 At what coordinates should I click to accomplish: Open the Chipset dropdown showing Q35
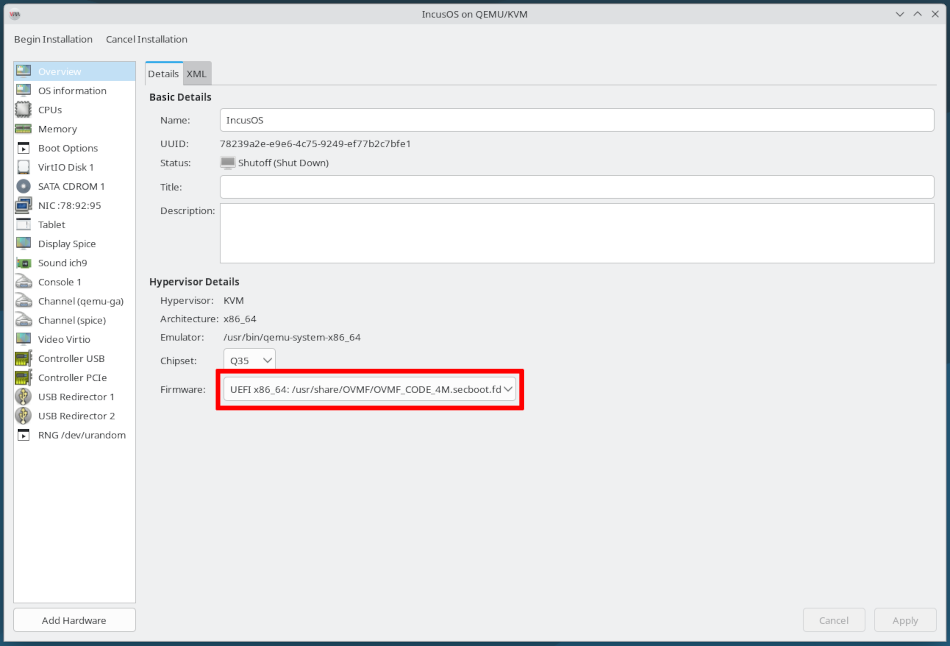[x=249, y=360]
